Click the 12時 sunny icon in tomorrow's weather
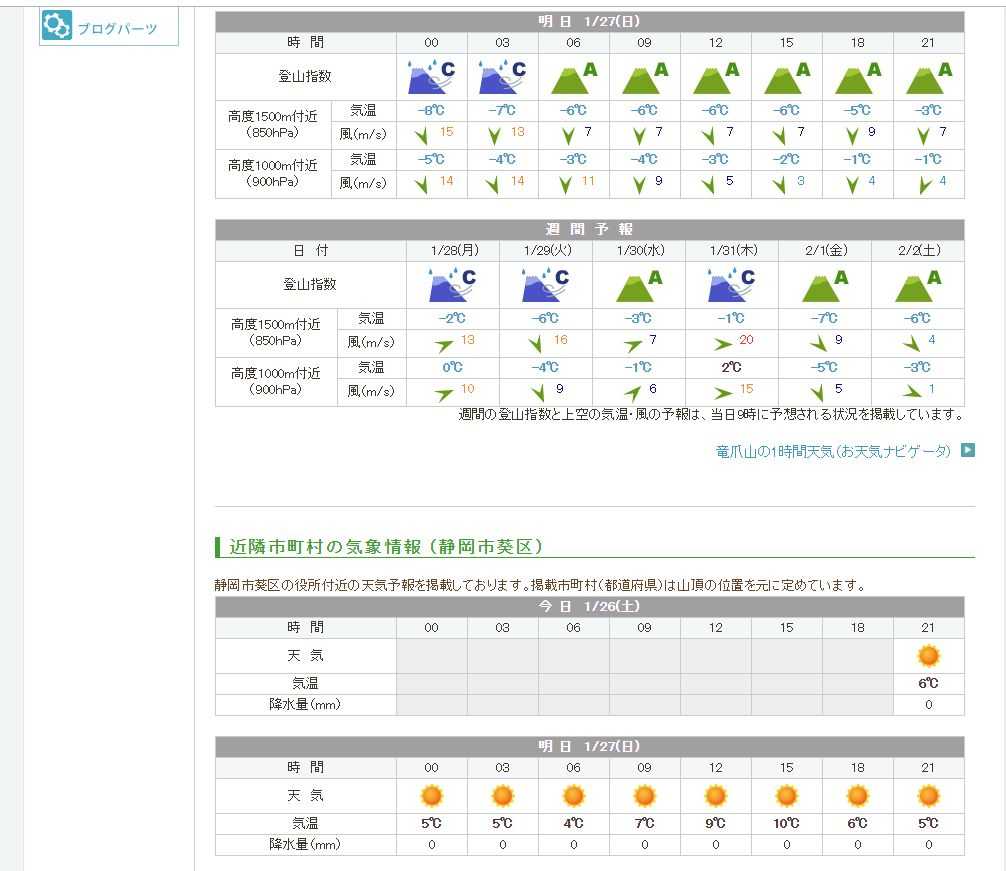This screenshot has width=1006, height=871. pyautogui.click(x=715, y=796)
